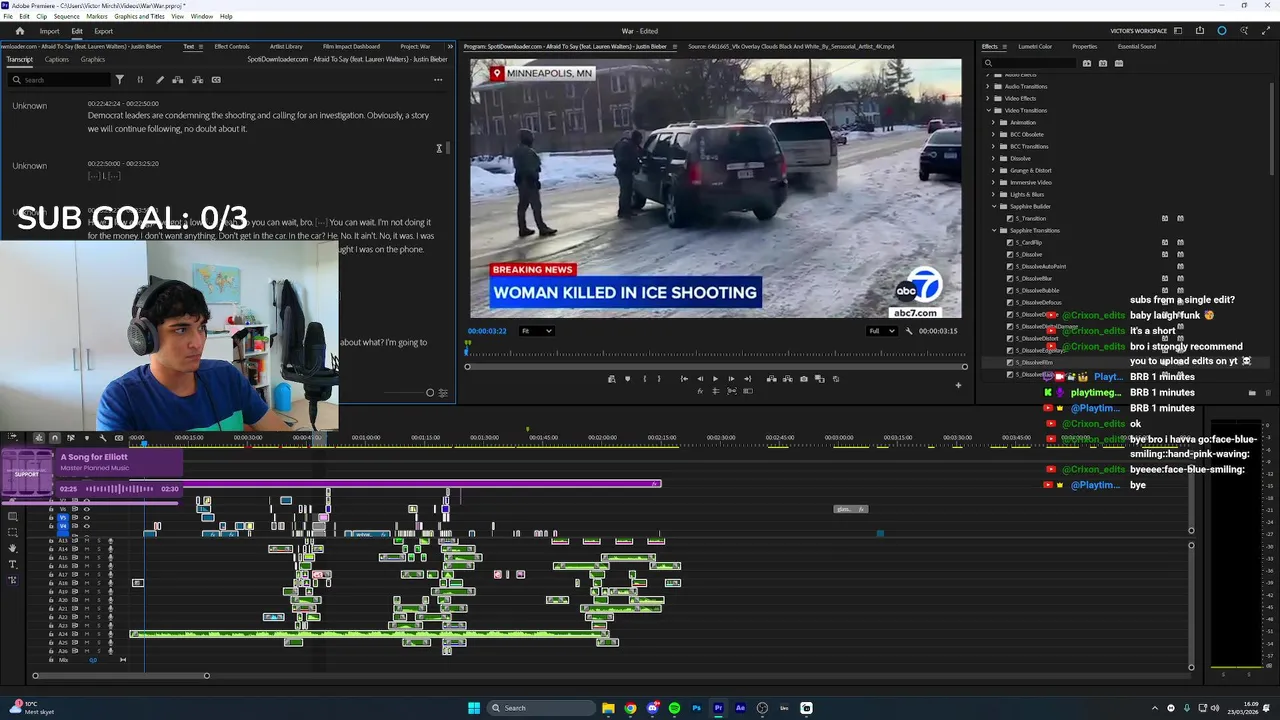The width and height of the screenshot is (1280, 720).
Task: Open the Import workspace
Action: 49,31
